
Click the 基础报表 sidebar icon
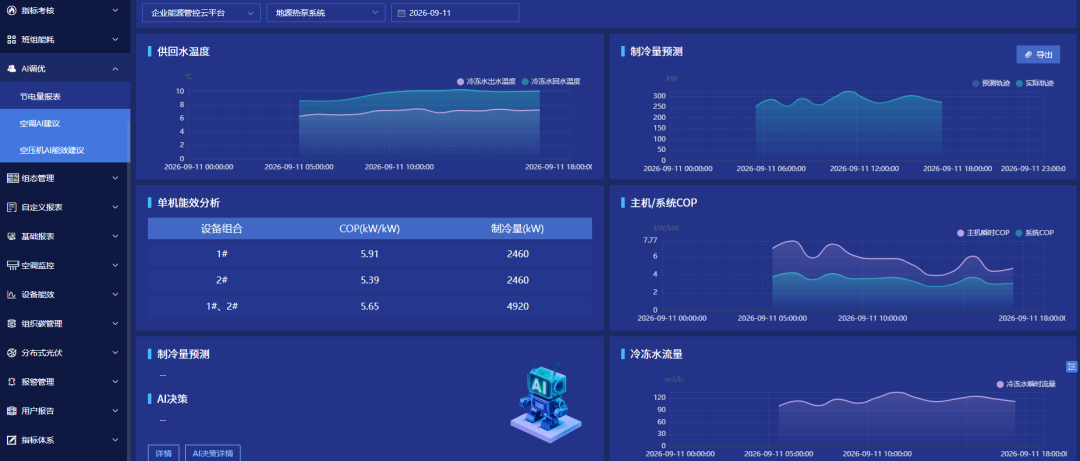(12, 236)
